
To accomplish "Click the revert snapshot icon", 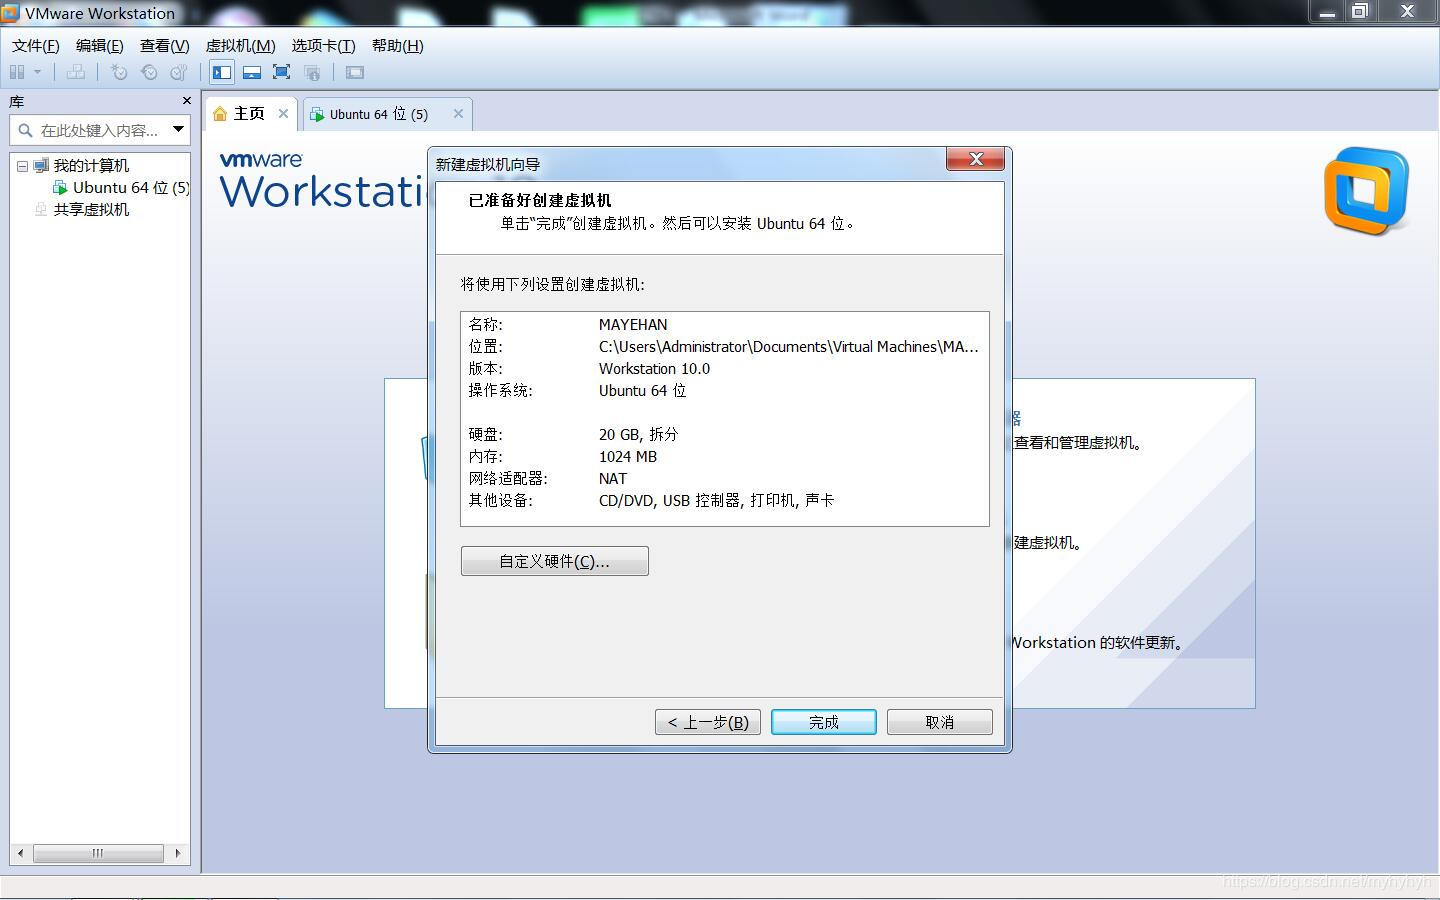I will [x=149, y=71].
